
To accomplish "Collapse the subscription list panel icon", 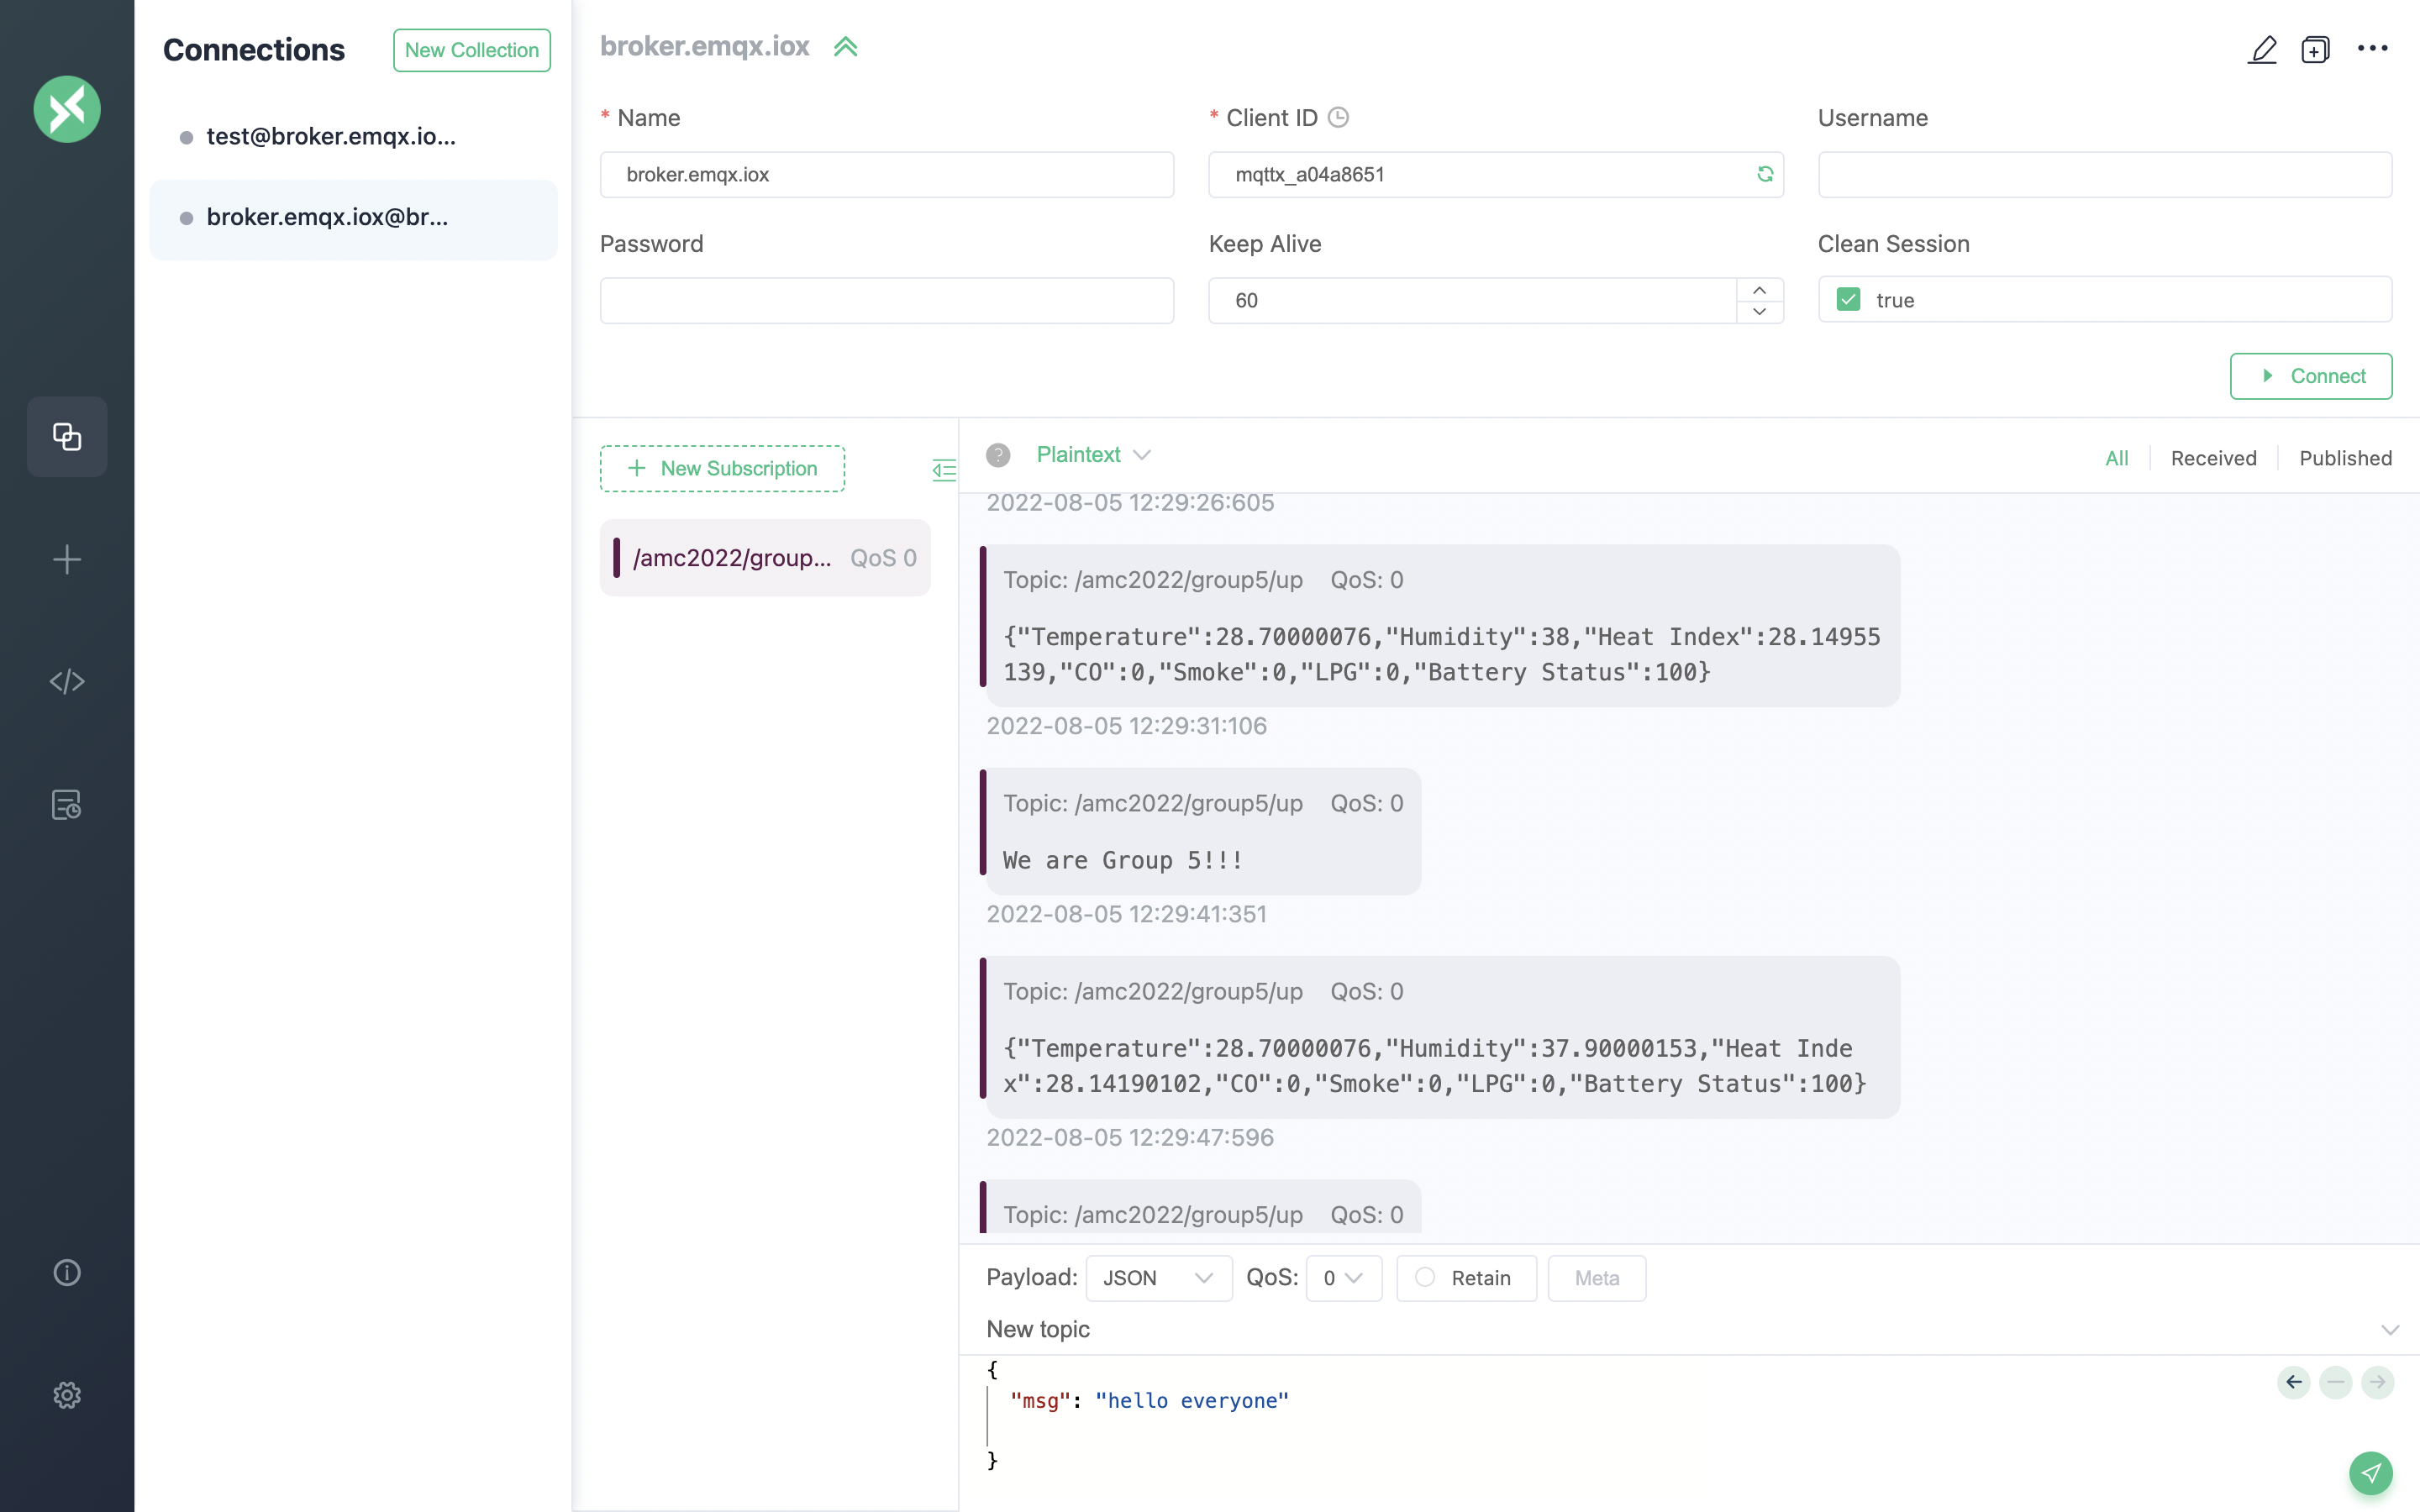I will tap(943, 469).
